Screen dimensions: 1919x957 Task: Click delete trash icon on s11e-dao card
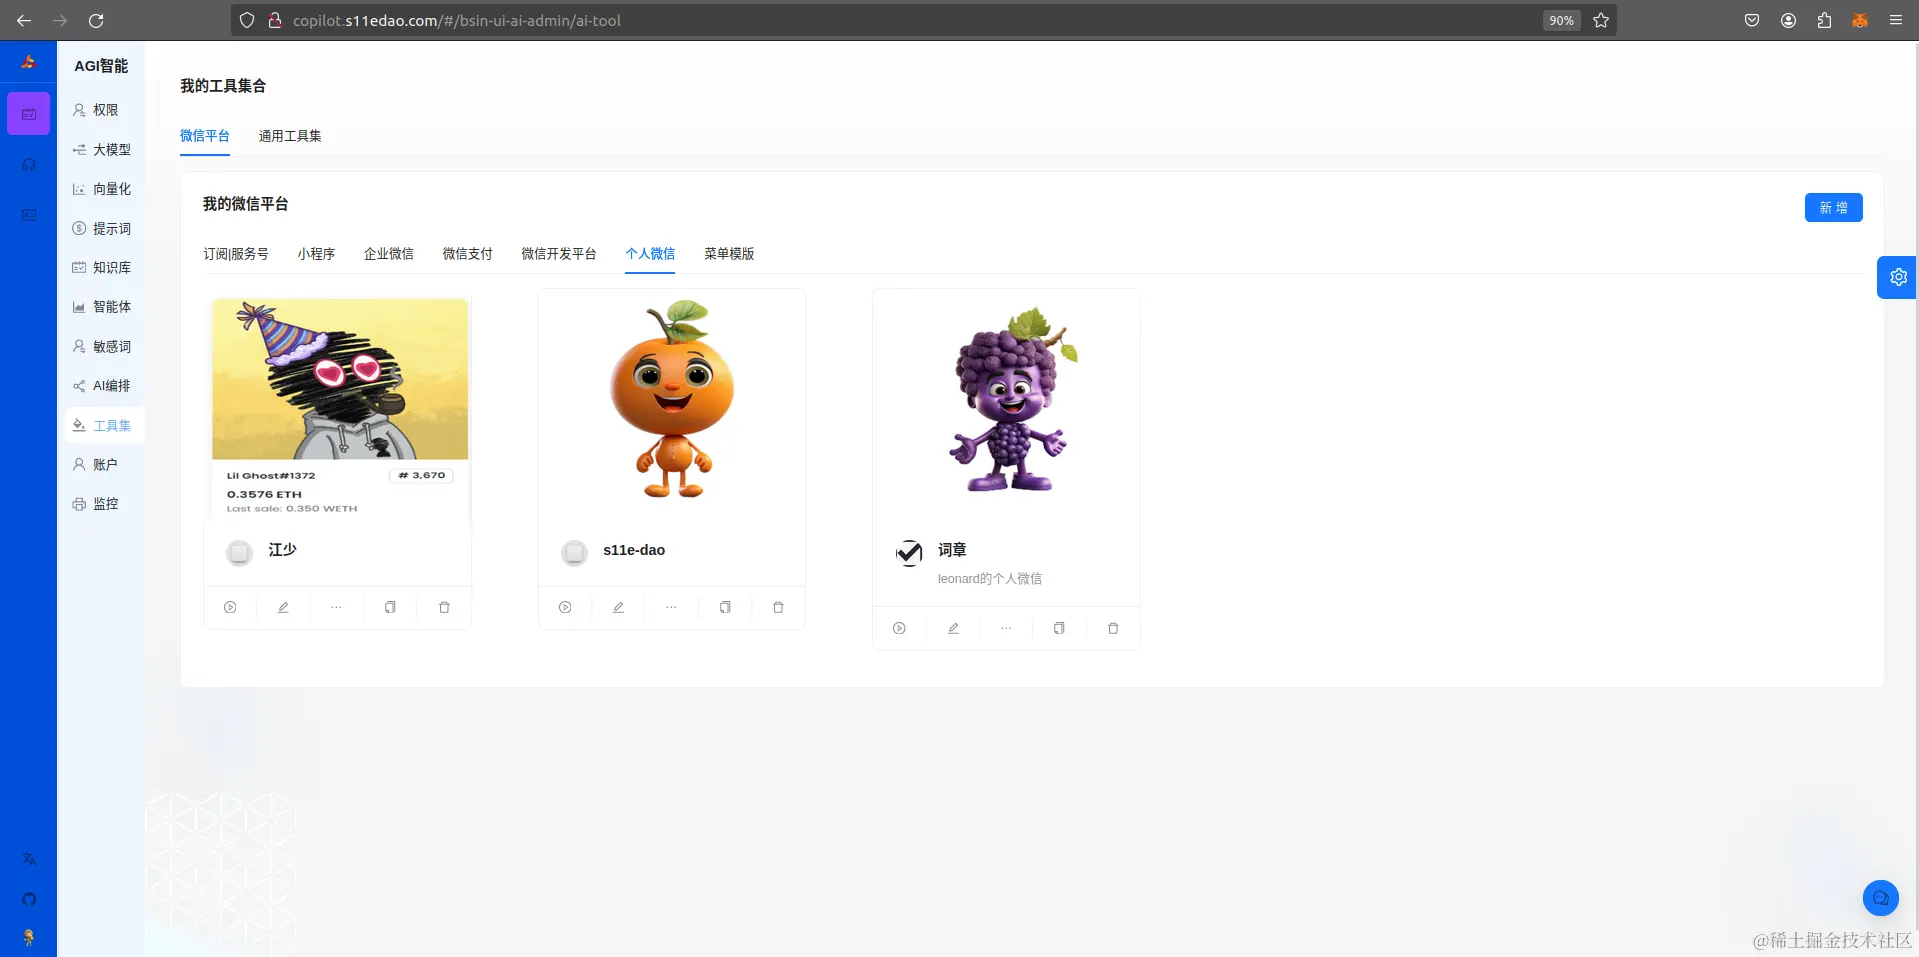tap(778, 607)
